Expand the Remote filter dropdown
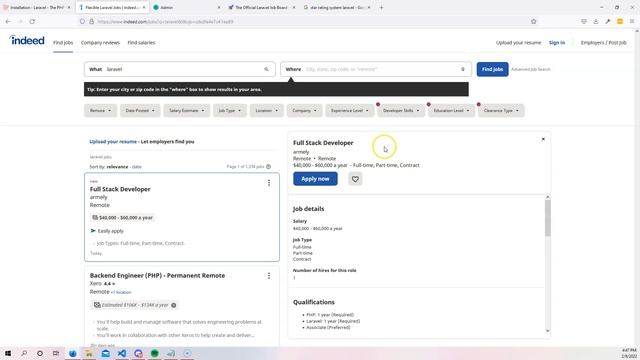 [x=100, y=111]
